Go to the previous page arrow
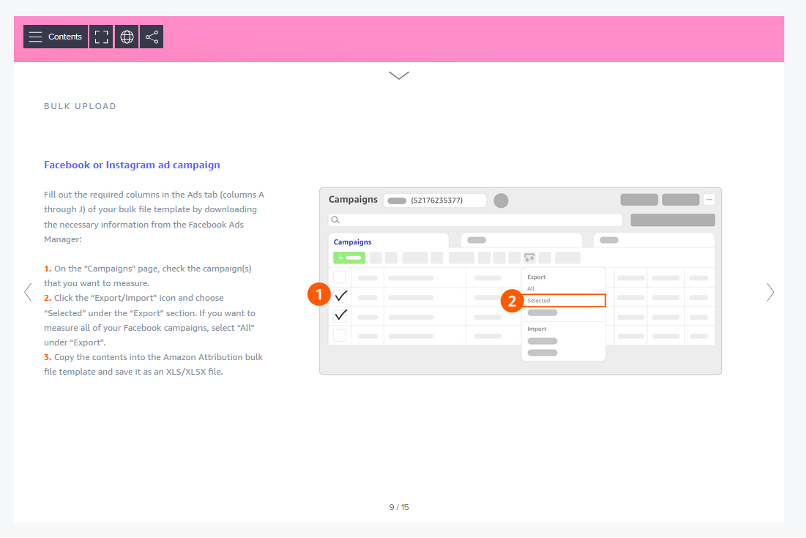The height and width of the screenshot is (538, 806). (x=28, y=292)
